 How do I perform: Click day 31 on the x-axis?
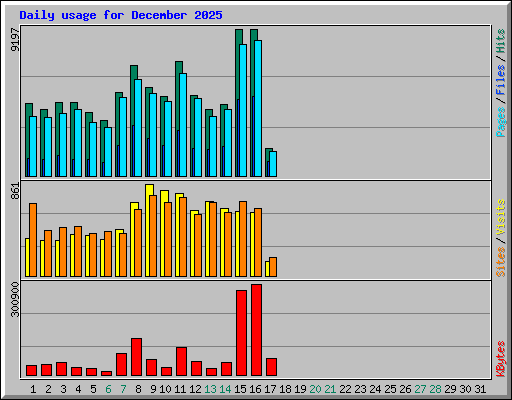pos(480,389)
